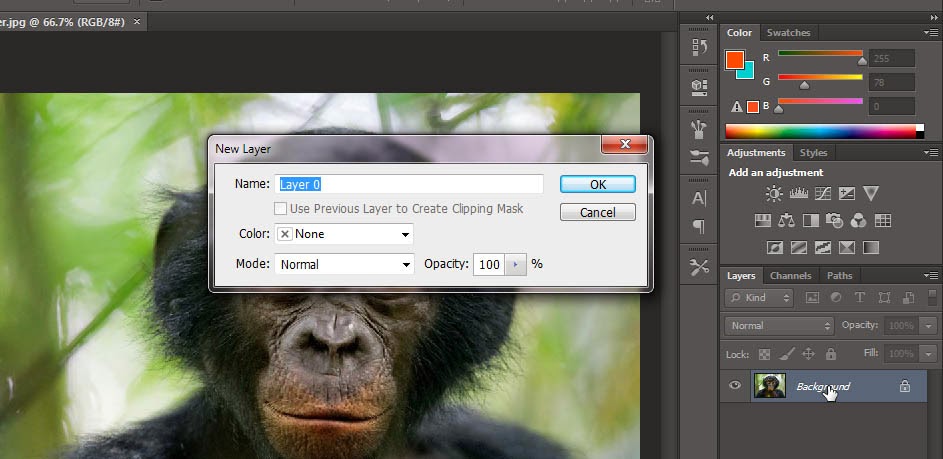Image resolution: width=943 pixels, height=459 pixels.
Task: Toggle lock image pixels brush icon
Action: point(787,354)
